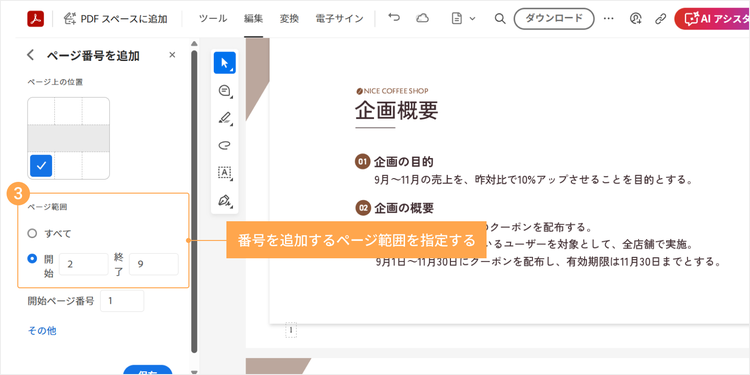Select the すべて radio button
Image resolution: width=750 pixels, height=375 pixels.
[32, 233]
